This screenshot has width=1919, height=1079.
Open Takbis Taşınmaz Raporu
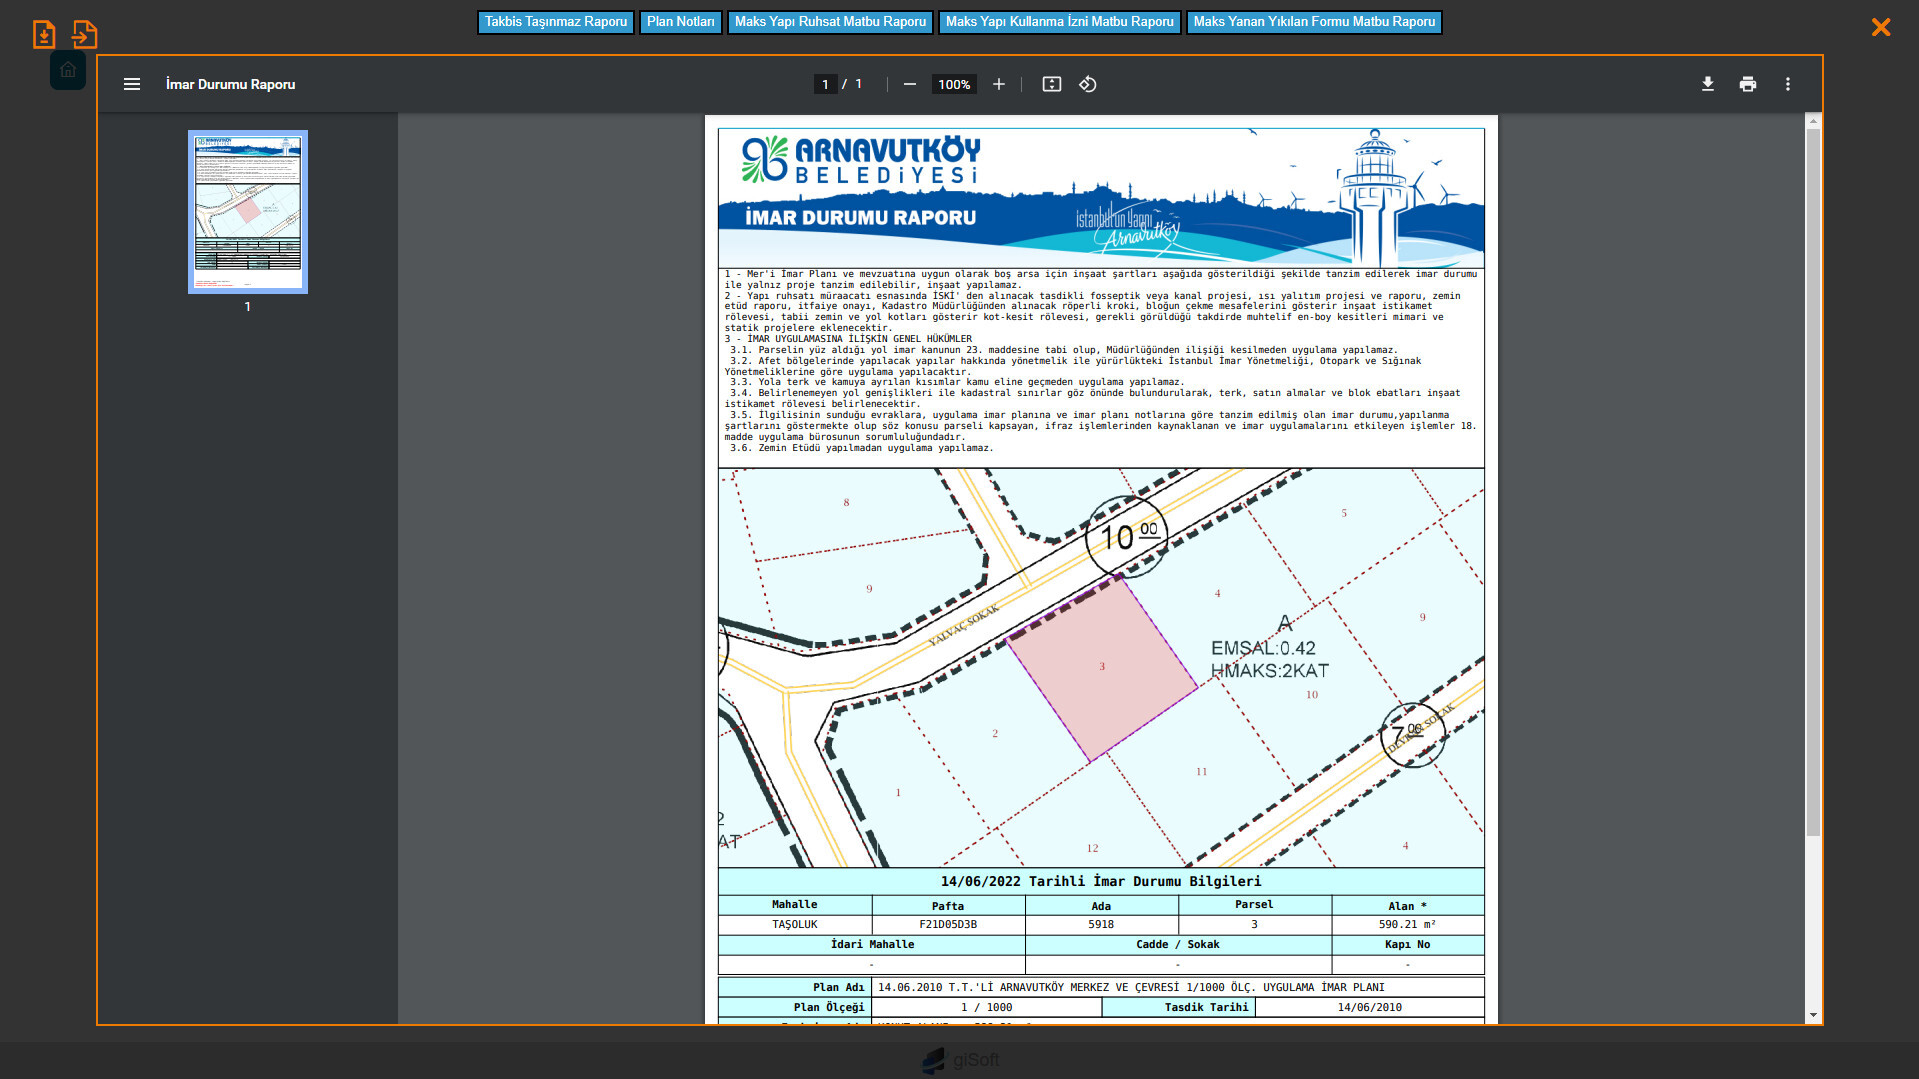(x=555, y=22)
